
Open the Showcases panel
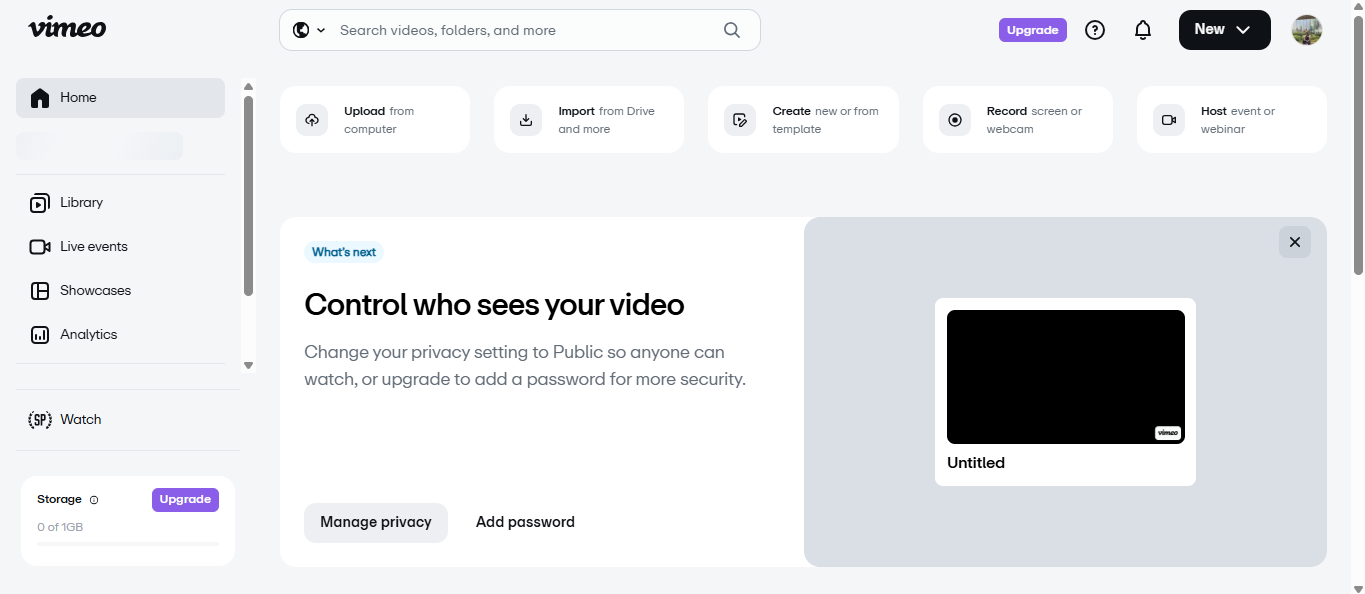click(x=97, y=290)
